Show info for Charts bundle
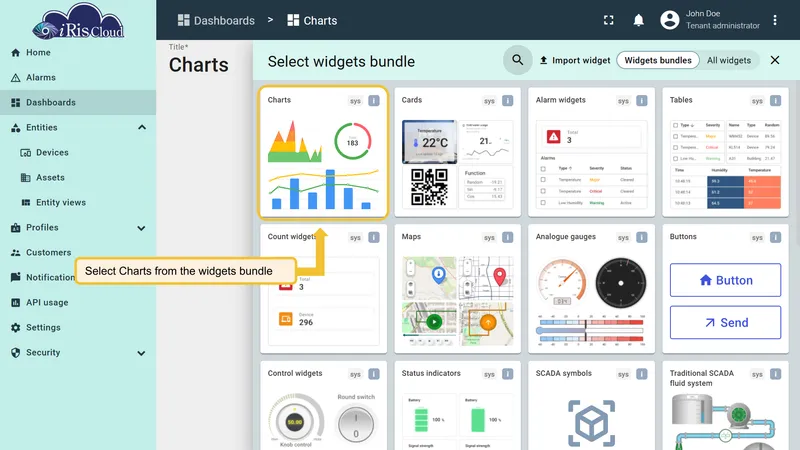 point(373,101)
